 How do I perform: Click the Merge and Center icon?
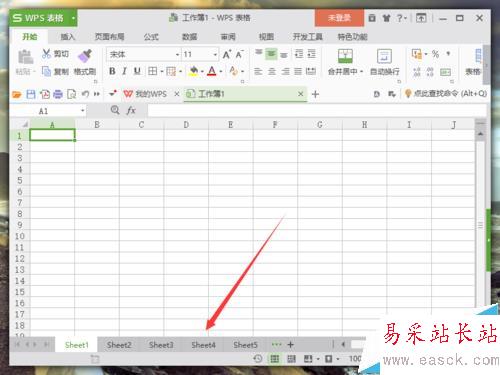point(345,56)
